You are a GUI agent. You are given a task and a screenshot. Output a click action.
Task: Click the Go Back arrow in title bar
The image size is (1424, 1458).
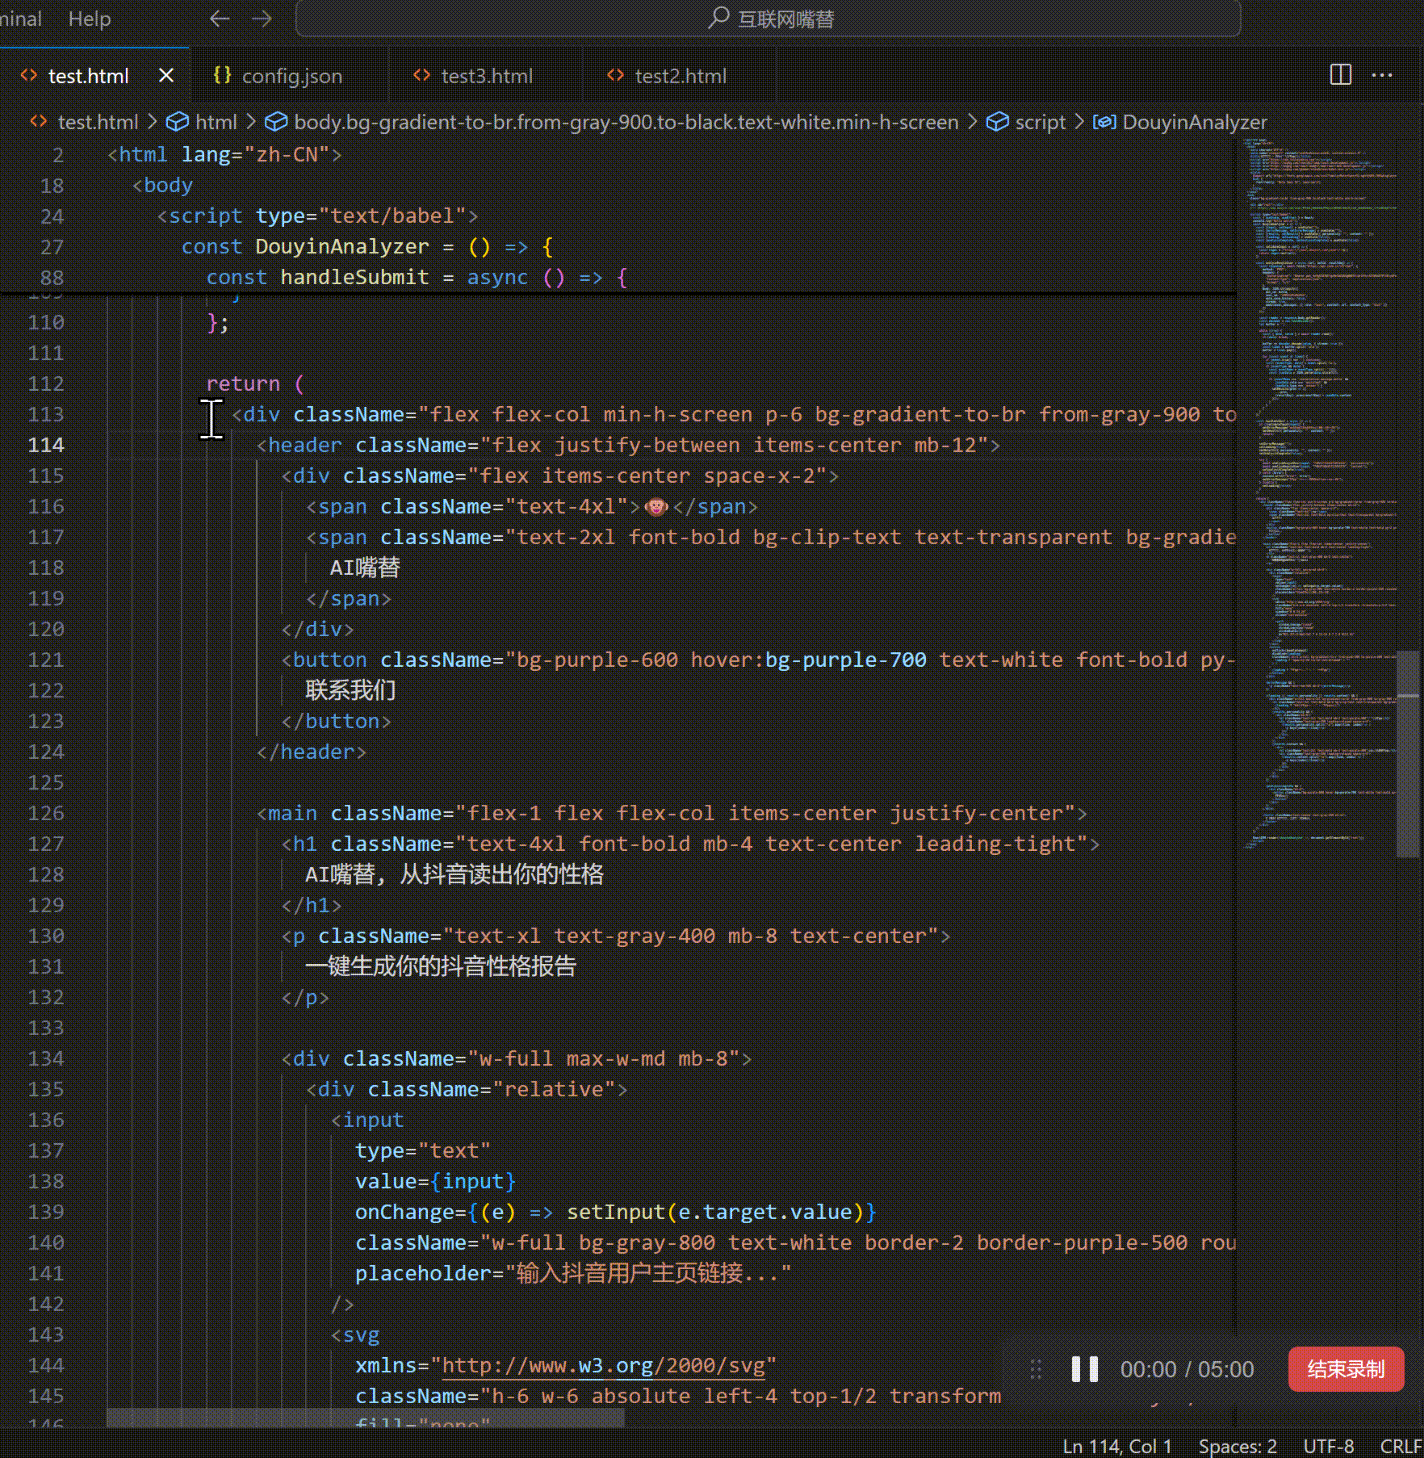click(220, 19)
